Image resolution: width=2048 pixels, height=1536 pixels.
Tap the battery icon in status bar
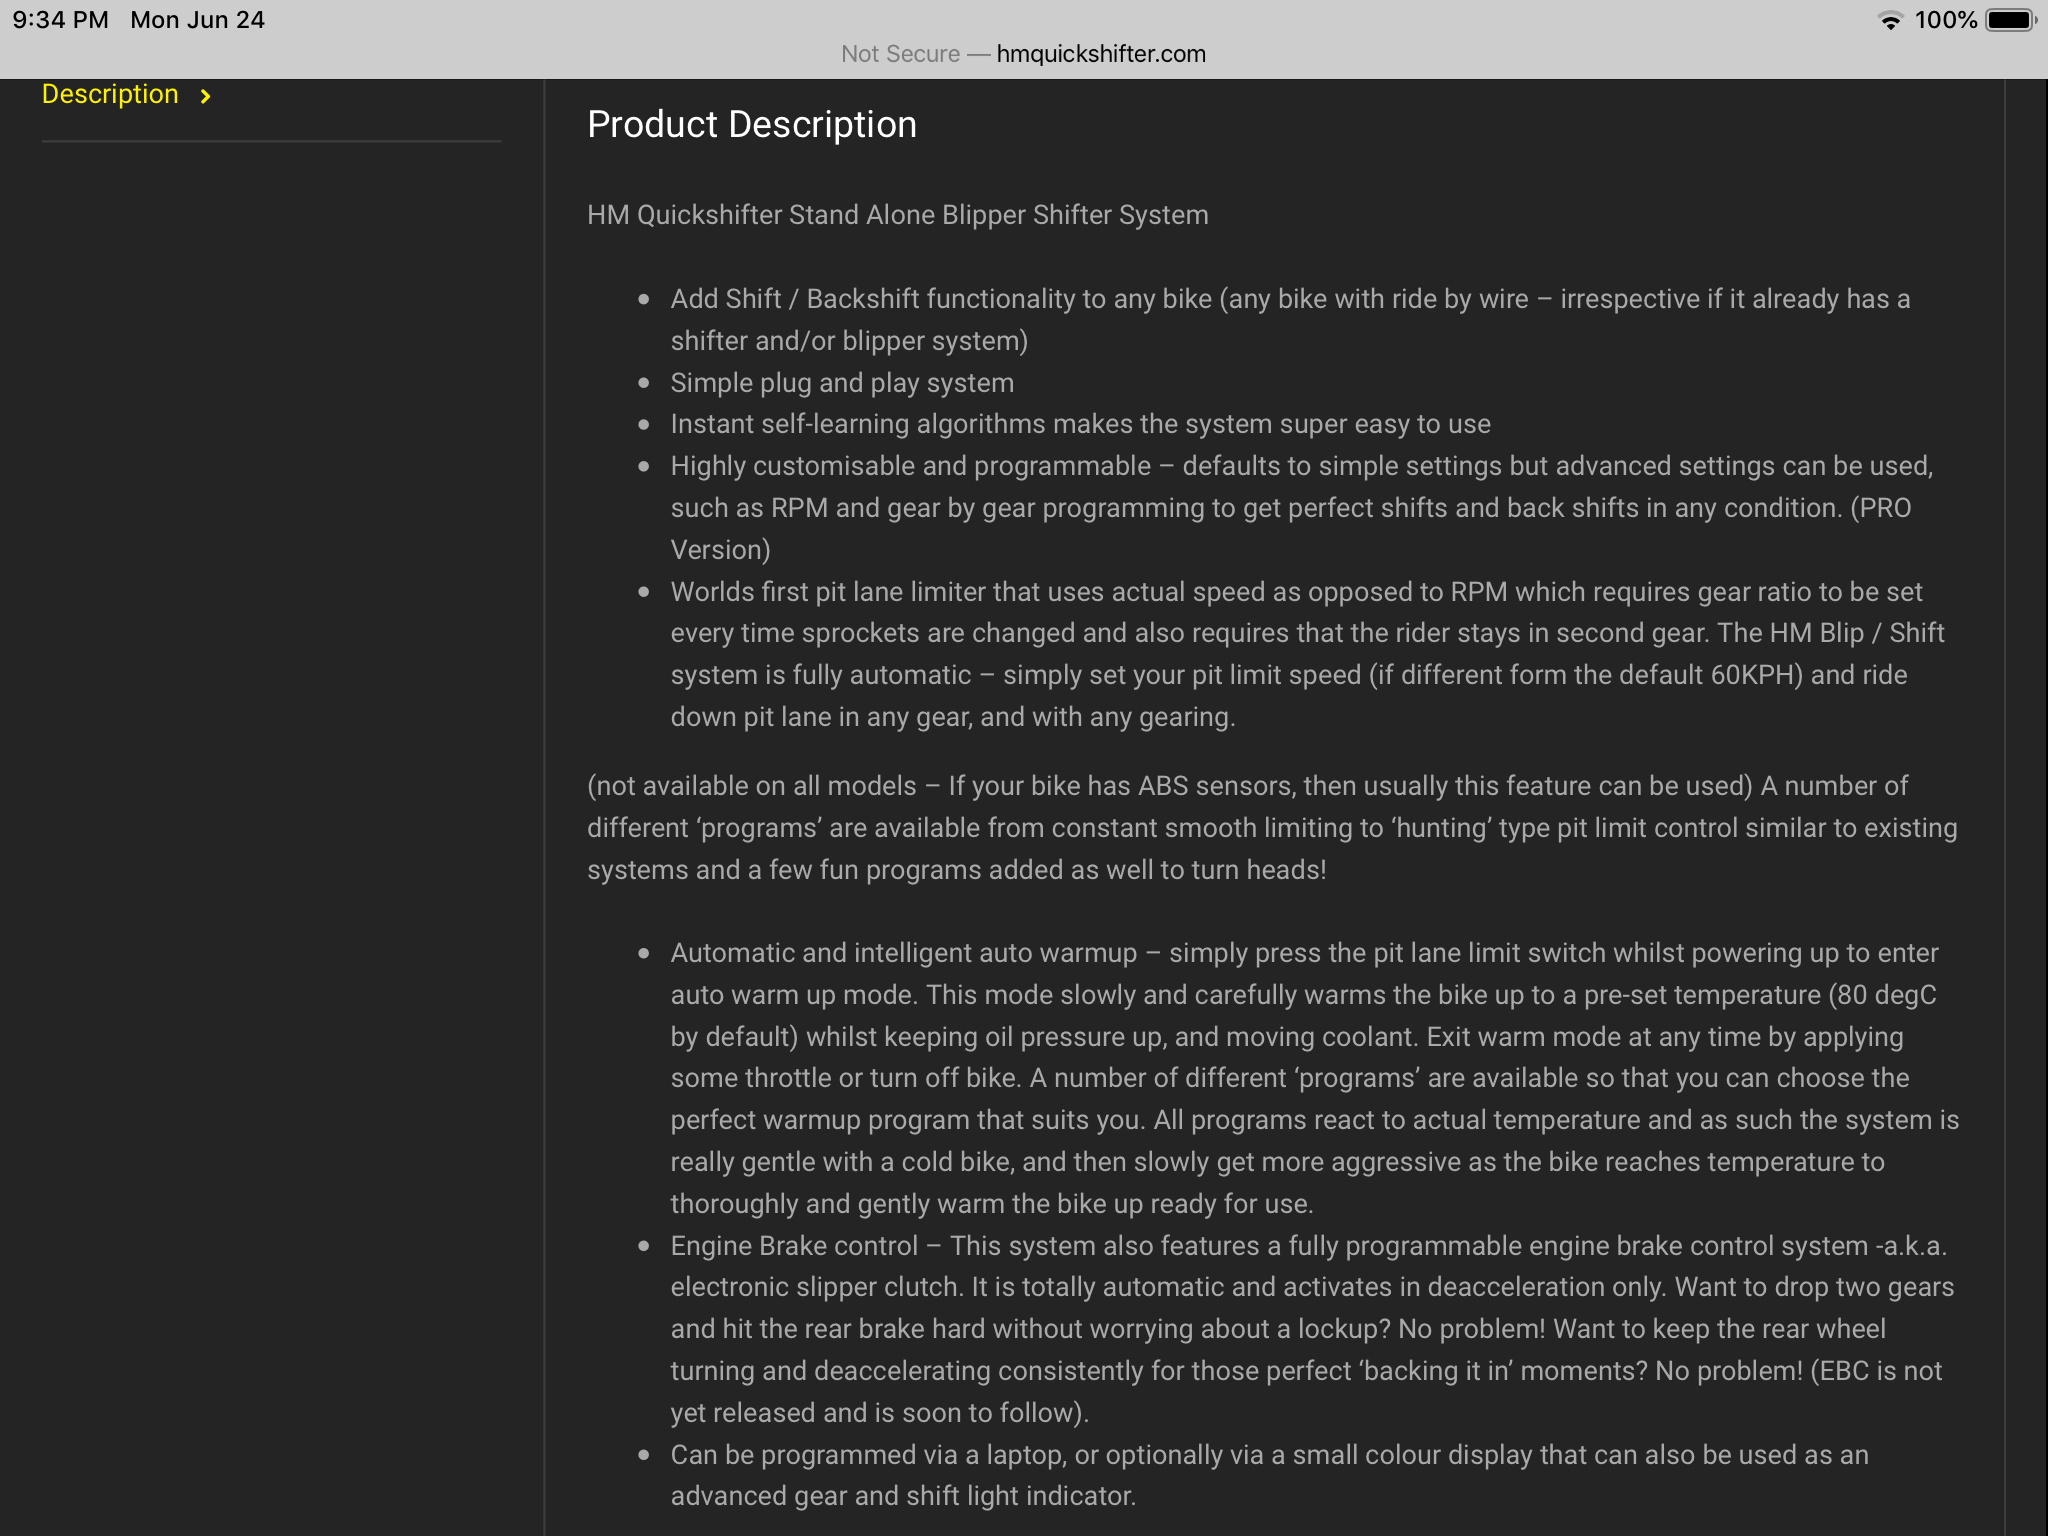pyautogui.click(x=2010, y=21)
